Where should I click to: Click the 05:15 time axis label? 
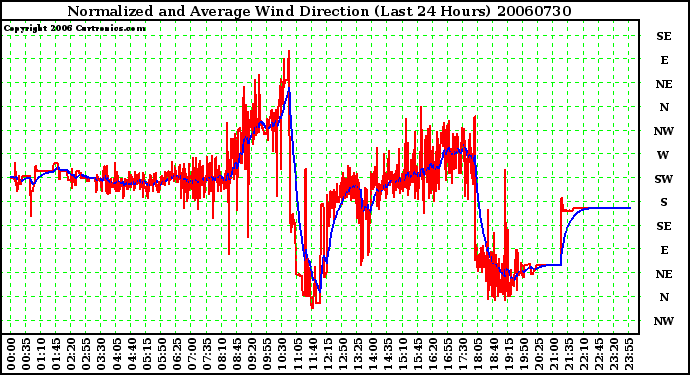coord(147,354)
